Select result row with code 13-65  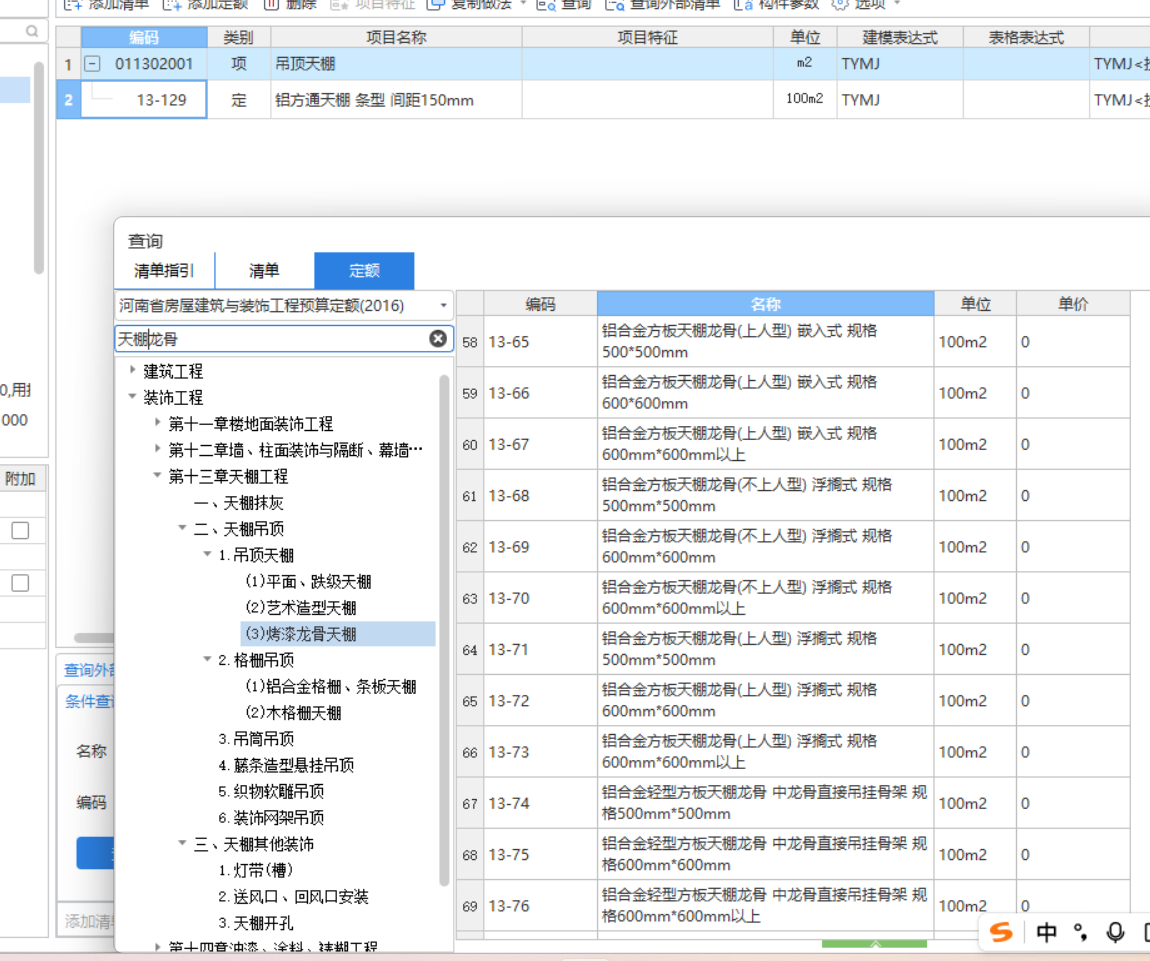[792, 342]
